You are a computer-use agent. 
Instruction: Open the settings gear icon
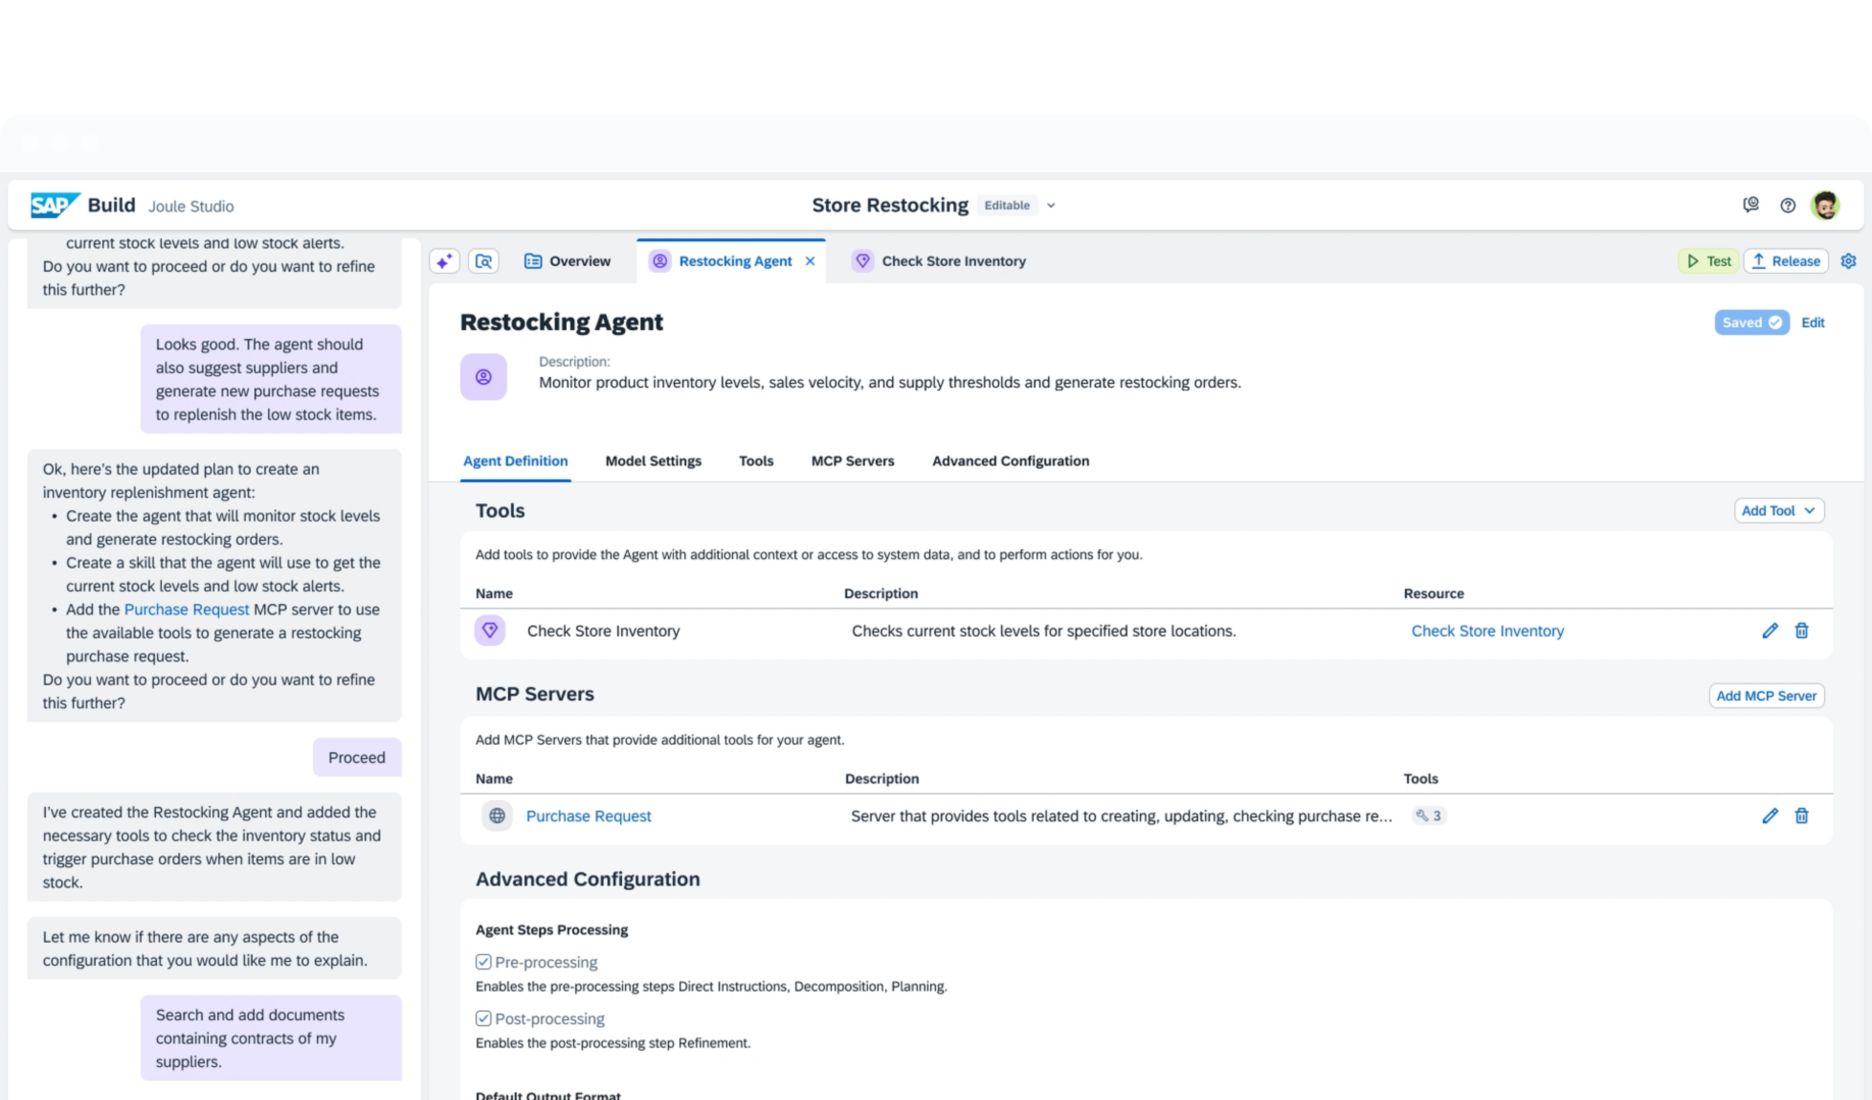click(x=1848, y=261)
